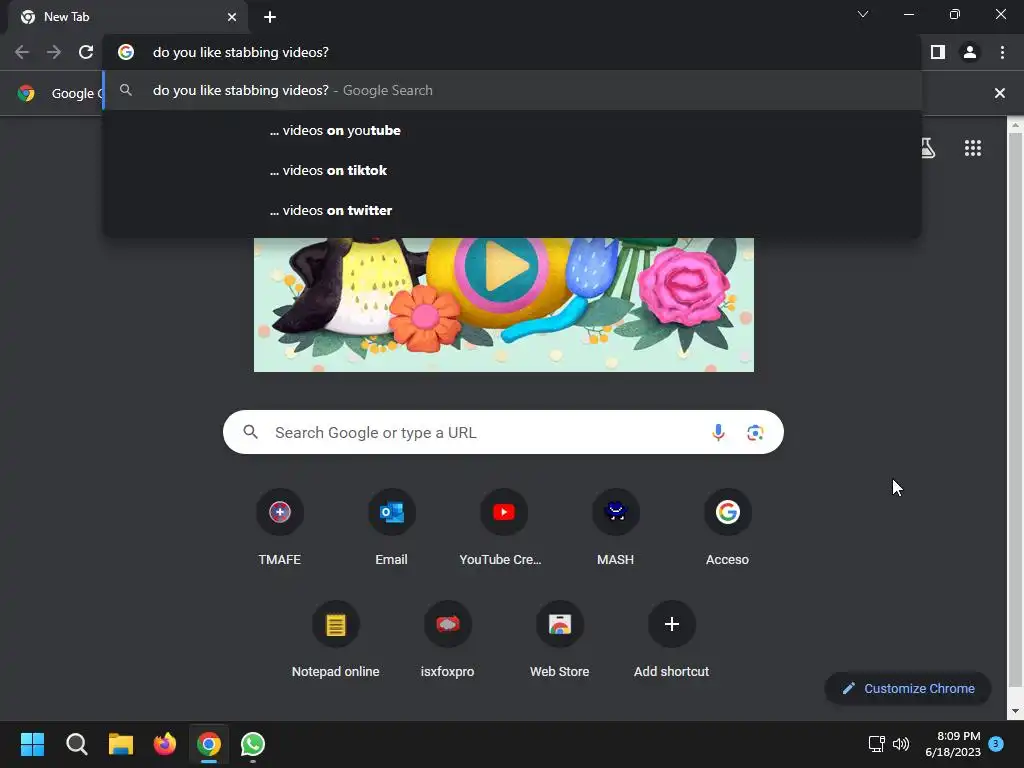Image resolution: width=1024 pixels, height=768 pixels.
Task: Select the 'do you like stabbing videos?' Google Search suggestion
Action: 512,90
